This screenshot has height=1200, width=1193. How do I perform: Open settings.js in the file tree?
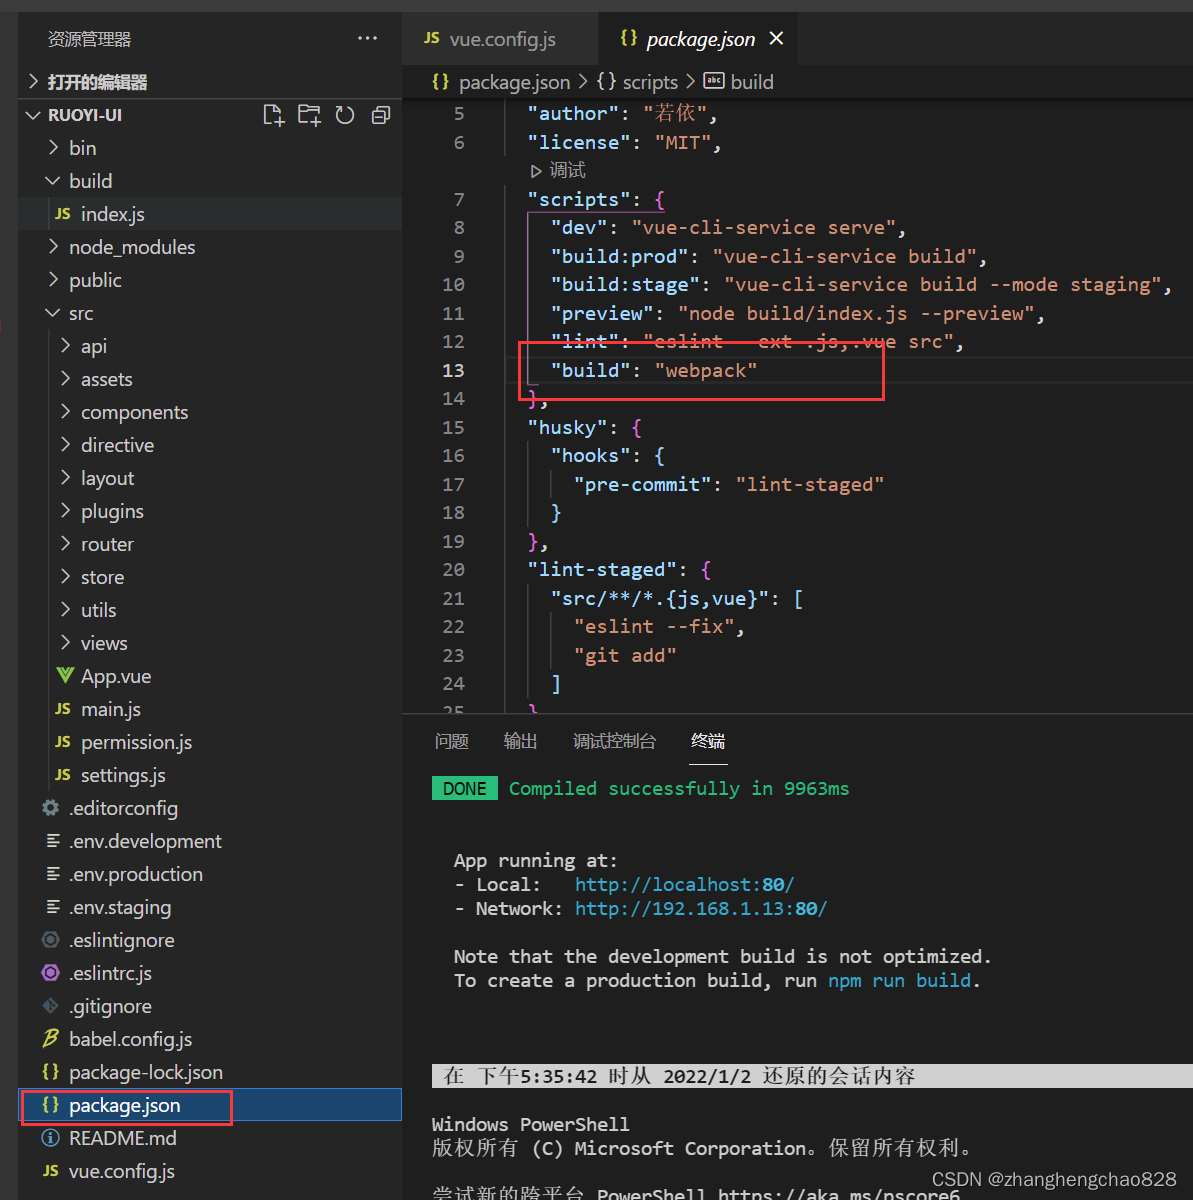coord(210,775)
